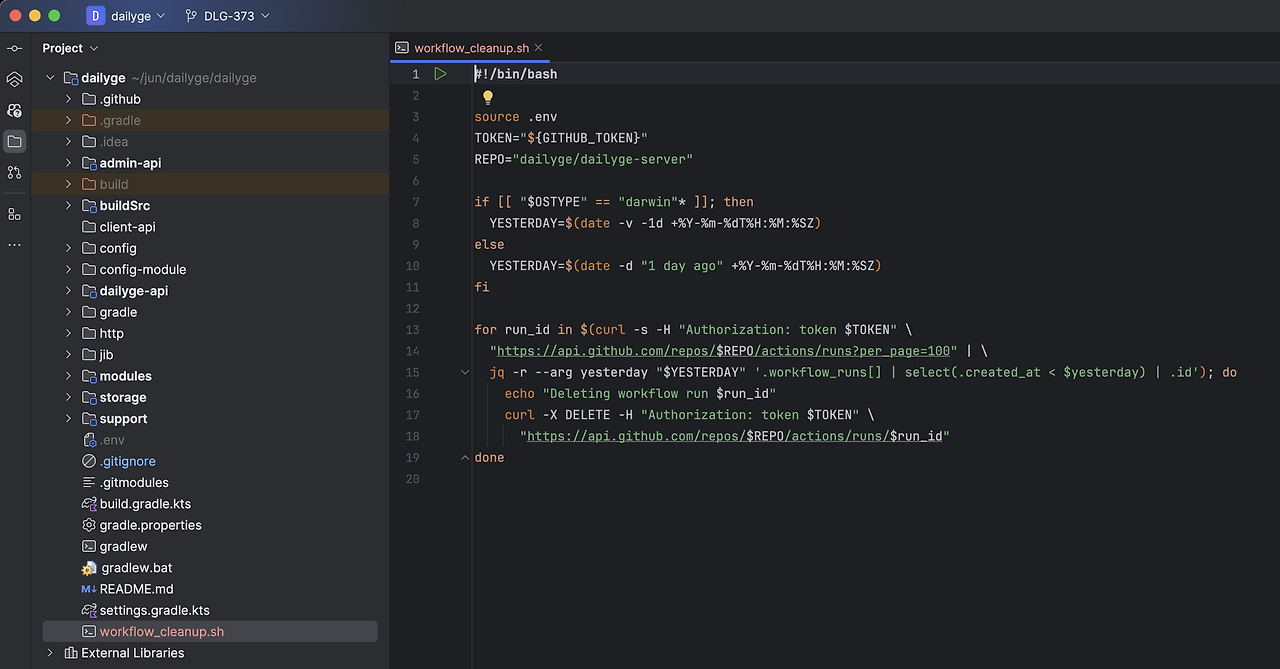Screen dimensions: 1280x669
Task: Run script using green gutter arrow
Action: pyautogui.click(x=440, y=74)
